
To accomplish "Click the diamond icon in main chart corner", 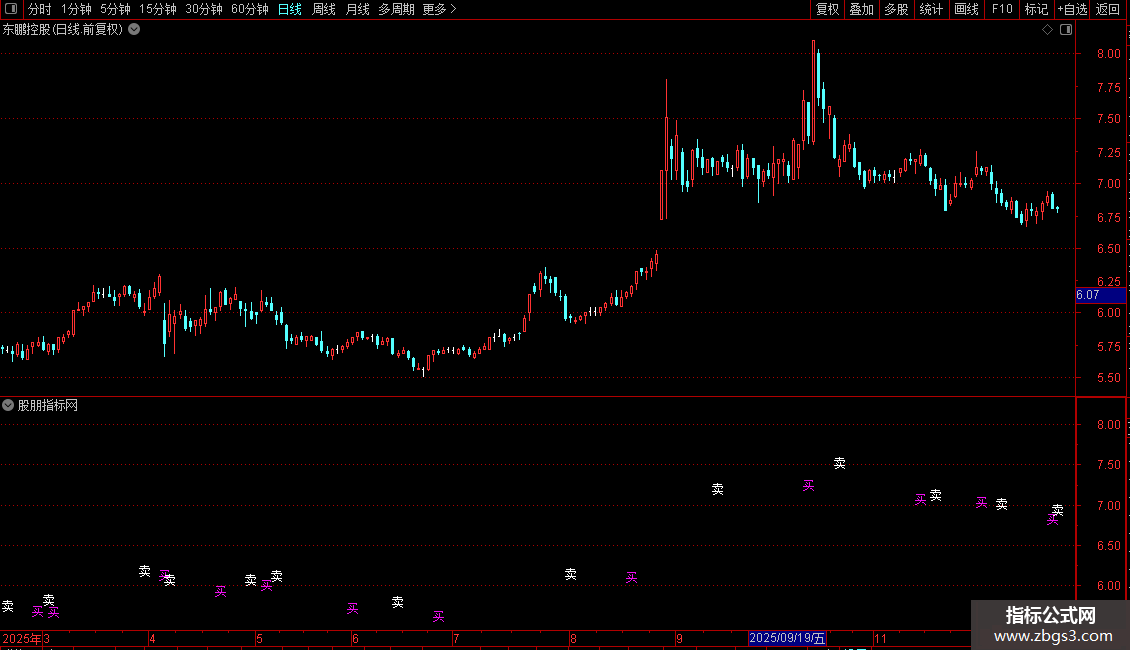I will pyautogui.click(x=1048, y=30).
